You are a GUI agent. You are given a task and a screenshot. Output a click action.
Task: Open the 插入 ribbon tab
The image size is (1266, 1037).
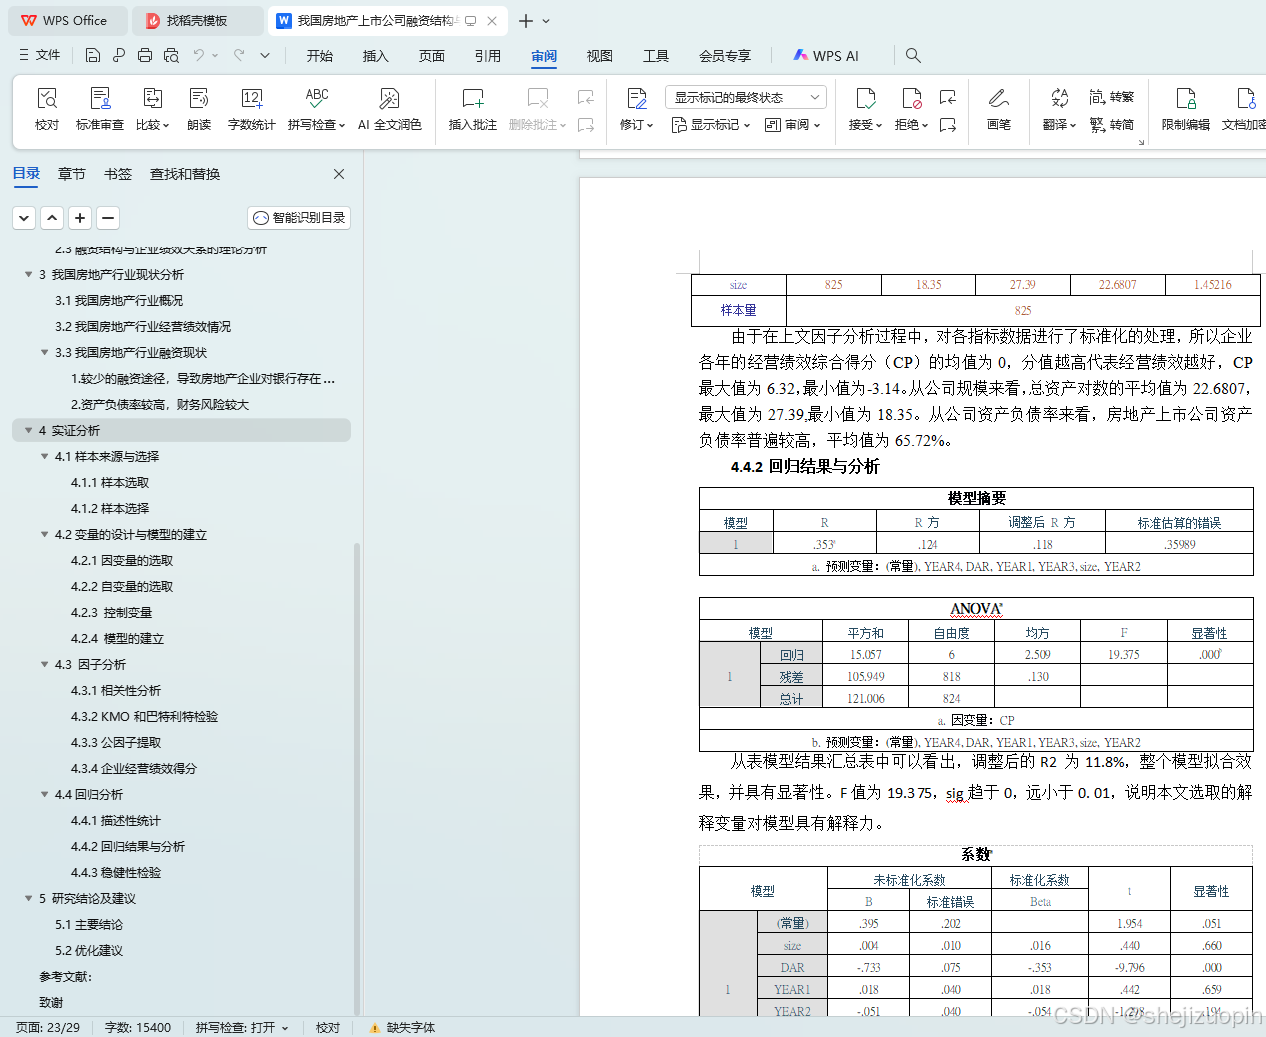pyautogui.click(x=376, y=56)
